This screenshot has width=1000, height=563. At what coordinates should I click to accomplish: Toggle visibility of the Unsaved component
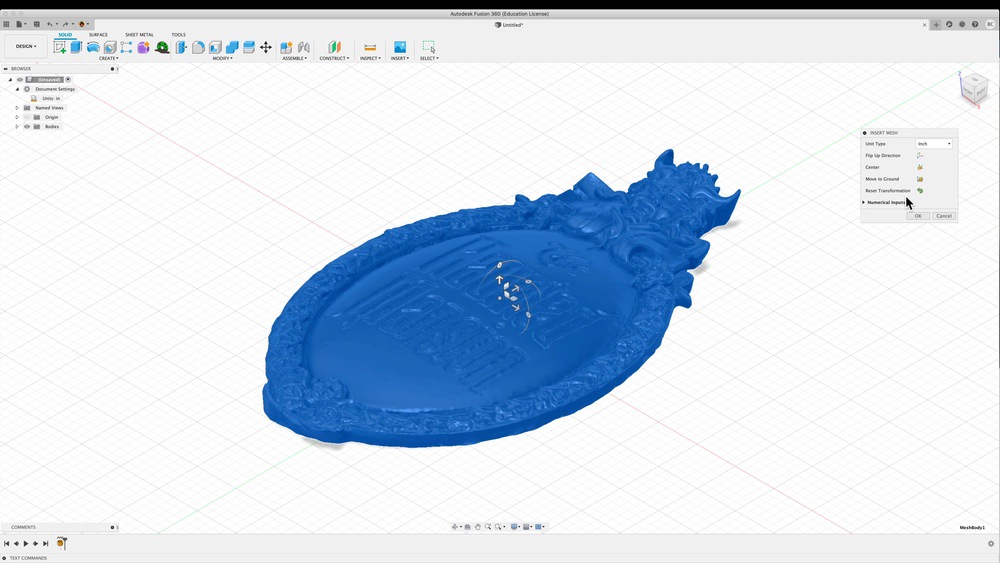click(x=20, y=80)
